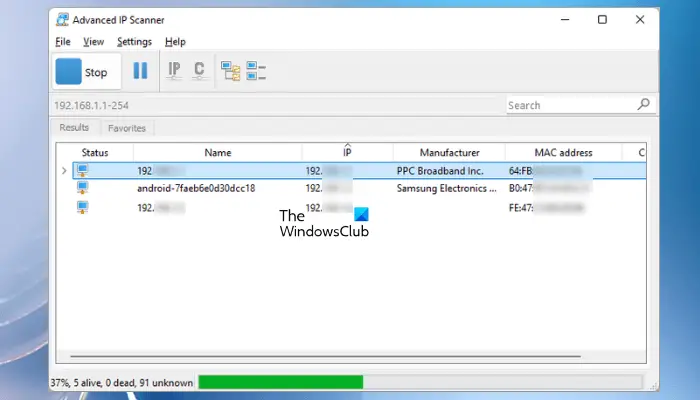Sort by the Manufacturer column header

point(450,153)
